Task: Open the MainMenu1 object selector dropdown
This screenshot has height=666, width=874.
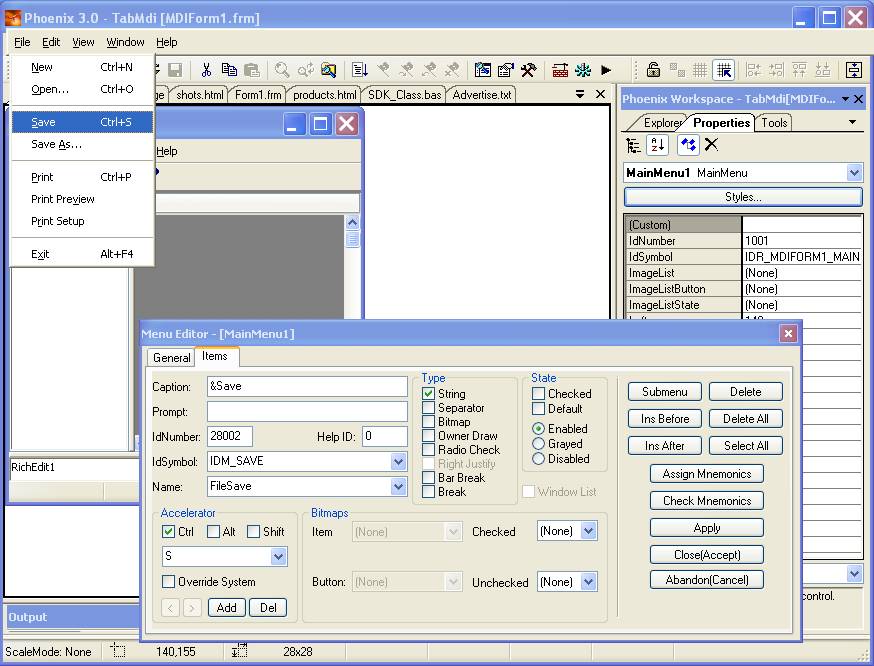Action: click(854, 173)
